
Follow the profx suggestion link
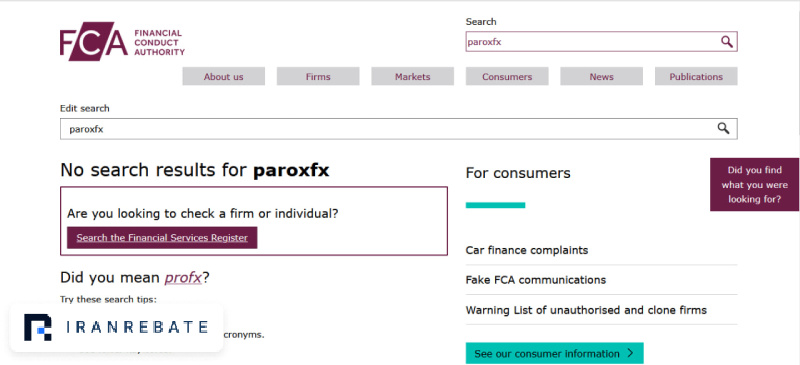point(183,278)
